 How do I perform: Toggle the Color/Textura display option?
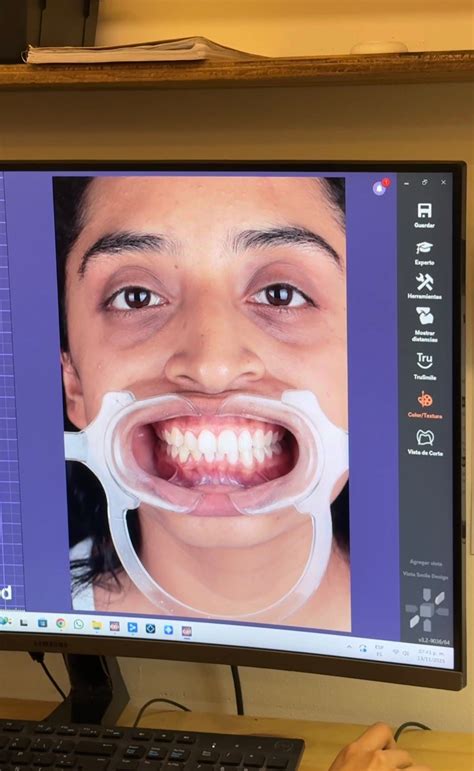tap(425, 404)
